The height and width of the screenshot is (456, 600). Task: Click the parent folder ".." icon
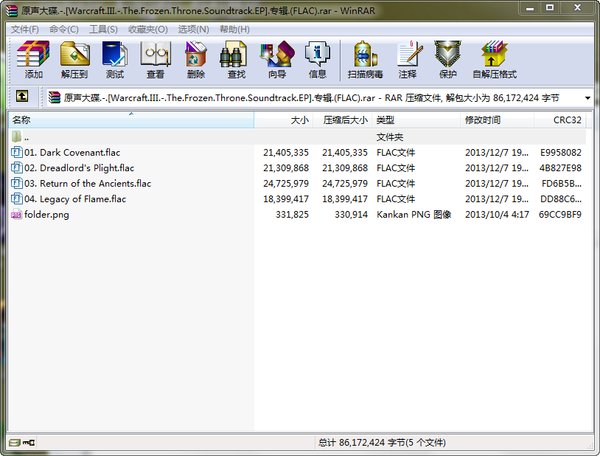(16, 137)
